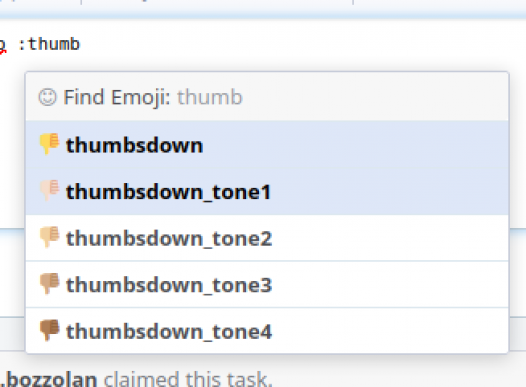
Task: Select the thumbsdown emoji entry
Action: pos(267,145)
